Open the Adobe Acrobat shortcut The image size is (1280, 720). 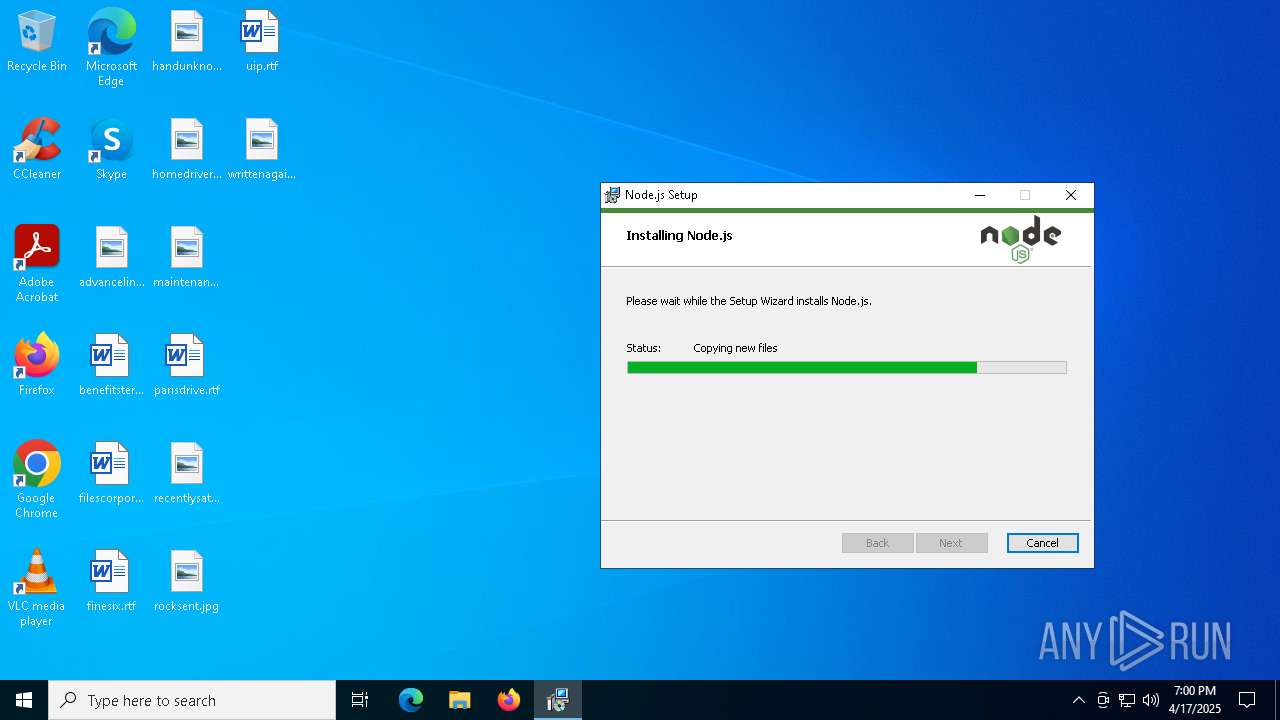(x=37, y=264)
